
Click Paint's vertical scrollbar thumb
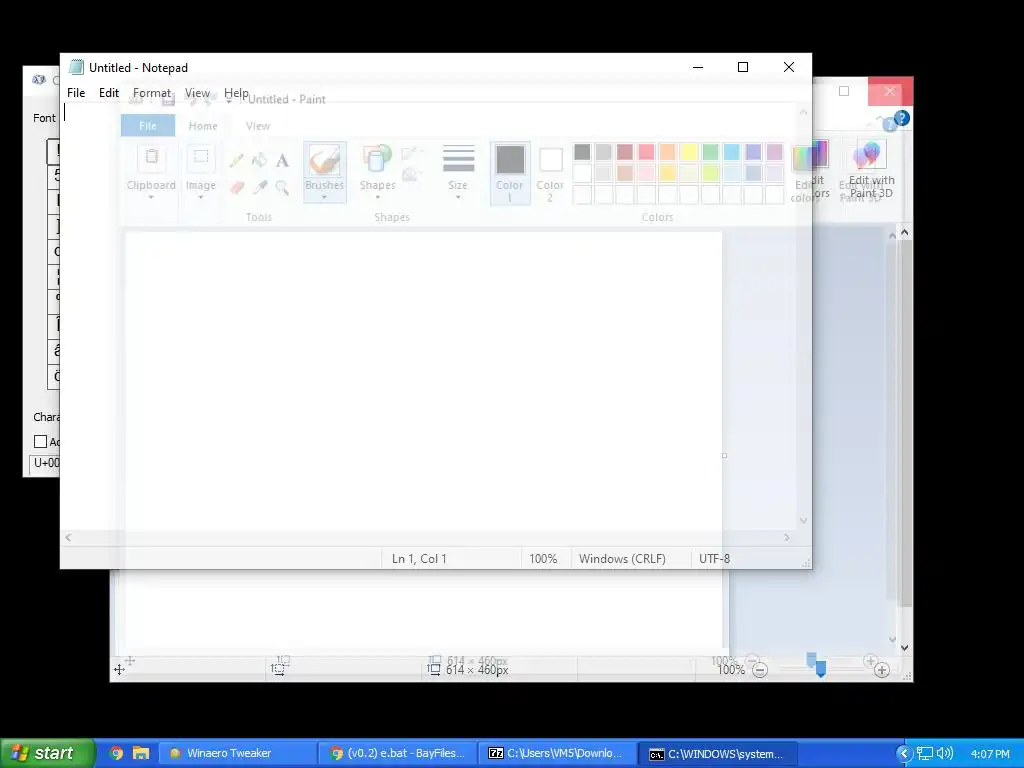click(904, 423)
